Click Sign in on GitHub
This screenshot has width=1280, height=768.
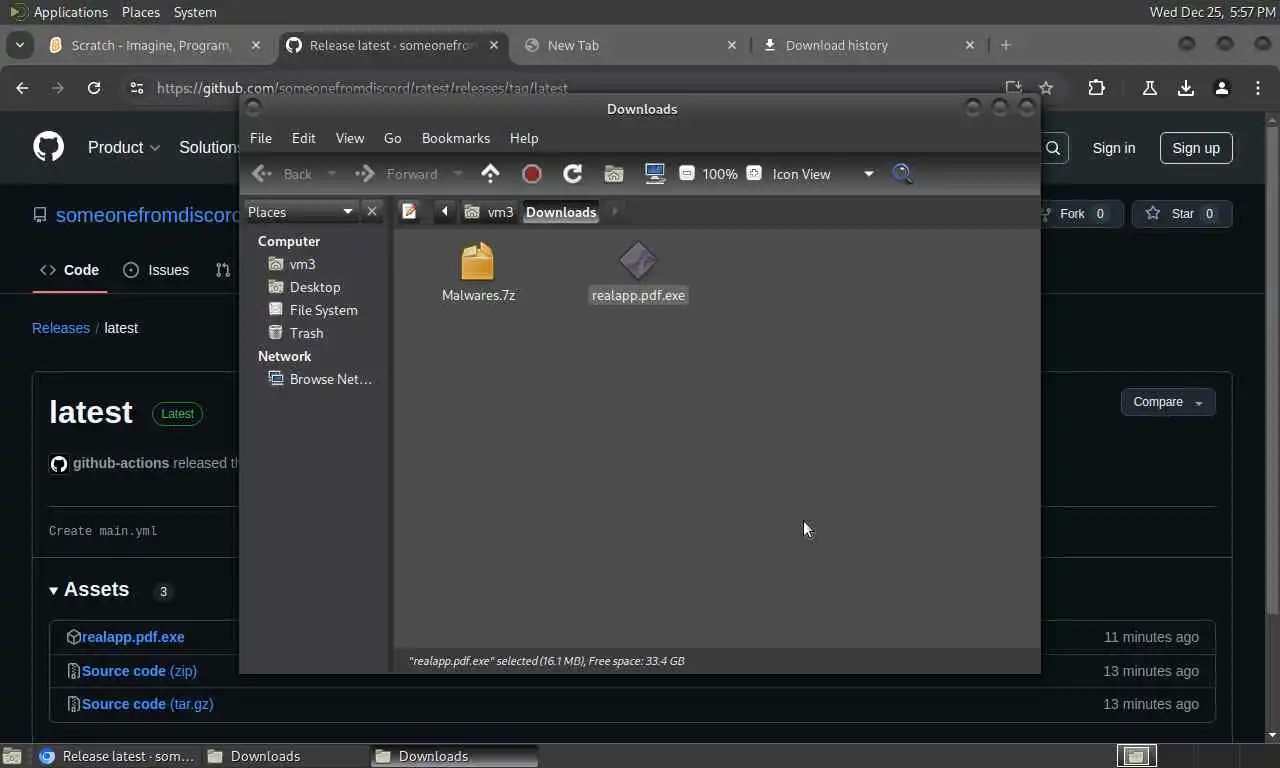click(1113, 148)
